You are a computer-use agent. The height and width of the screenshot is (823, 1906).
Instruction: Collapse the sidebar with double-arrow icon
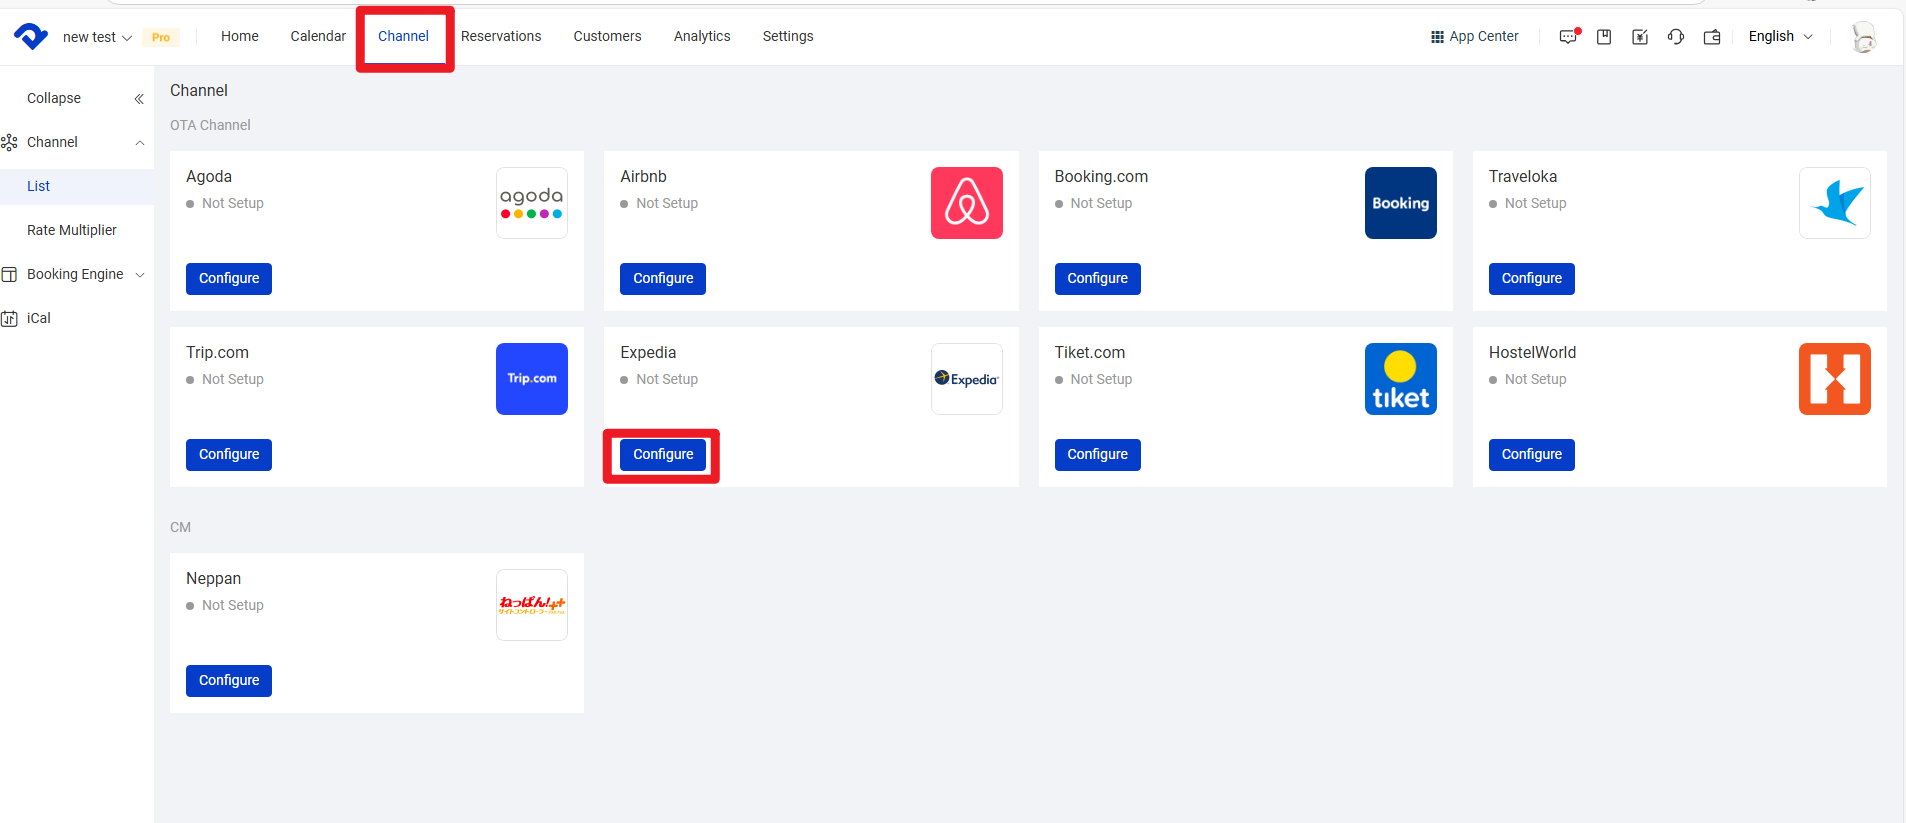(x=139, y=99)
